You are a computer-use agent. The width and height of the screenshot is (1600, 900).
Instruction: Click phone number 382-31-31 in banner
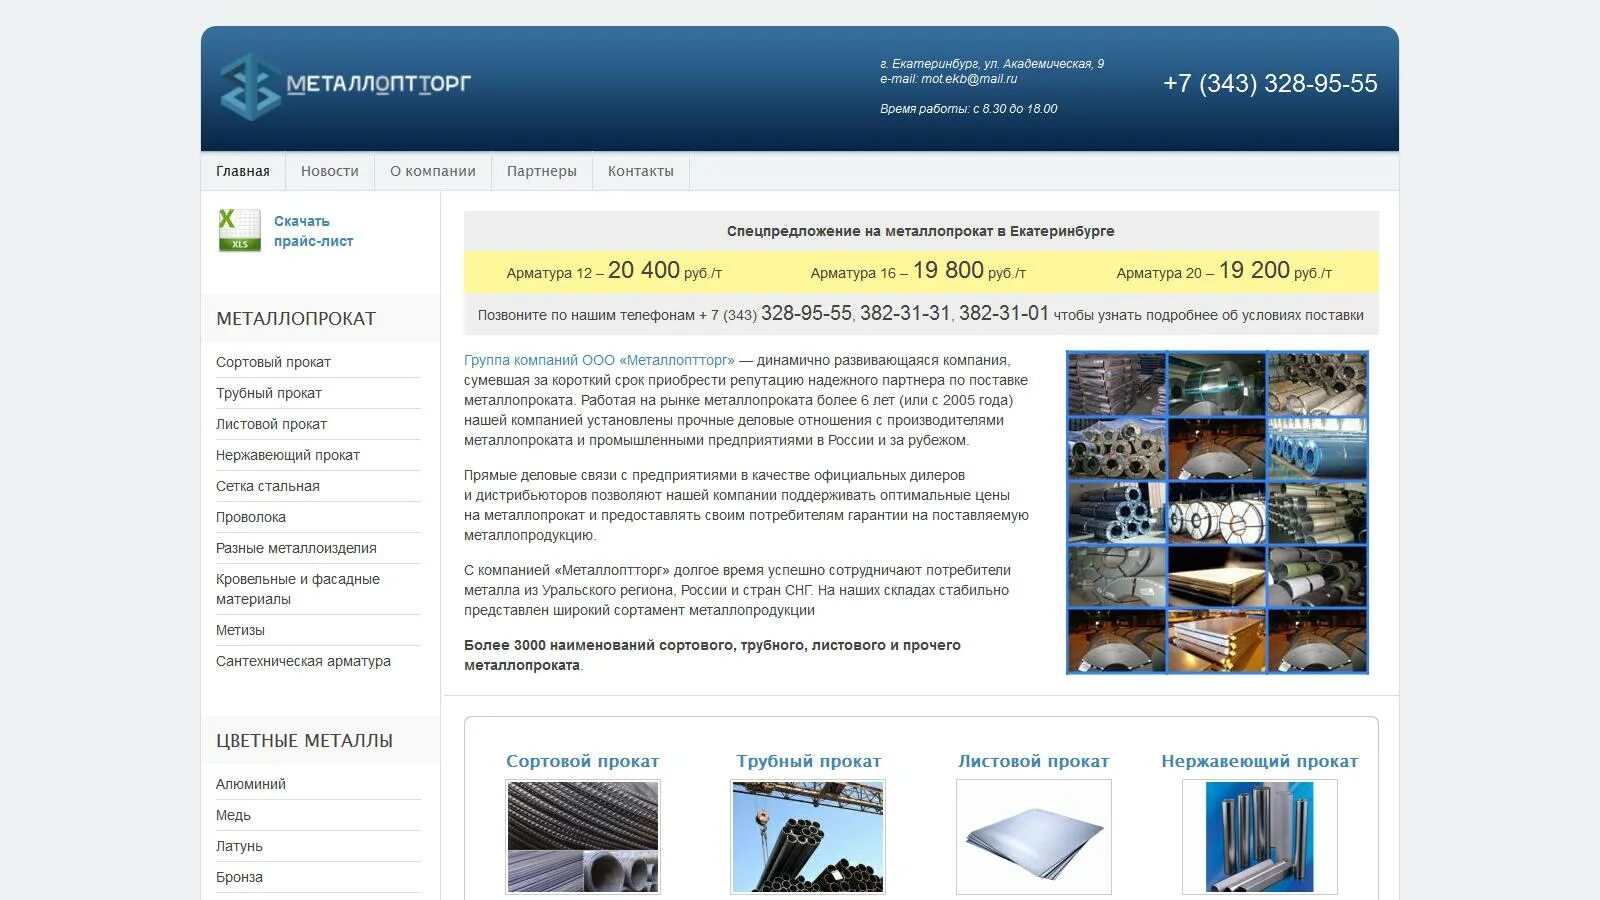(x=905, y=313)
